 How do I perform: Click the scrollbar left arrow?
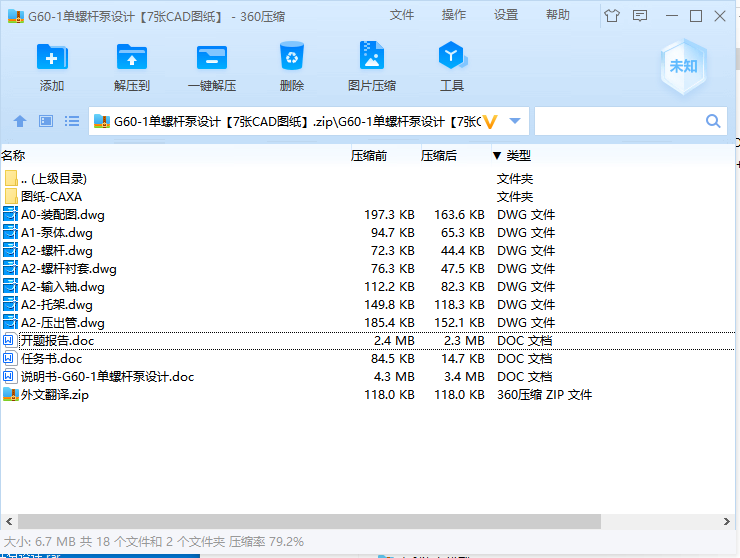tap(9, 521)
